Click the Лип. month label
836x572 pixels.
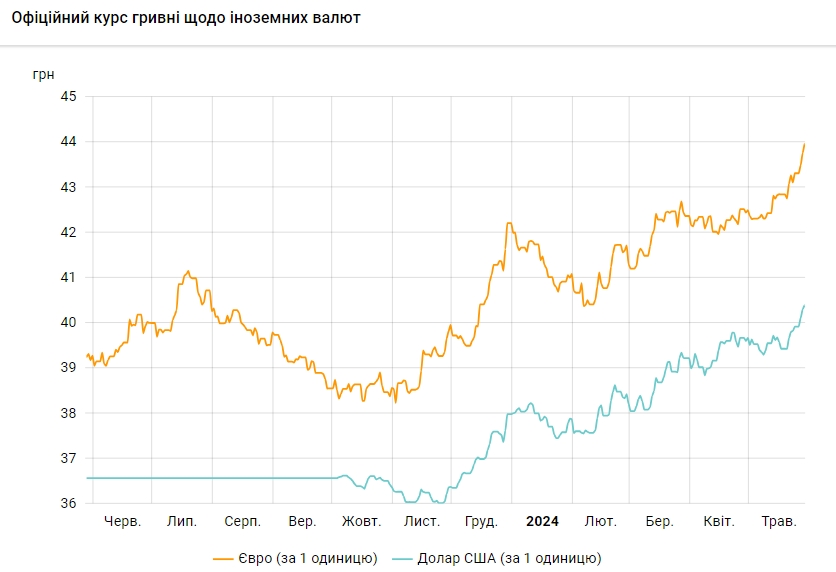182,521
